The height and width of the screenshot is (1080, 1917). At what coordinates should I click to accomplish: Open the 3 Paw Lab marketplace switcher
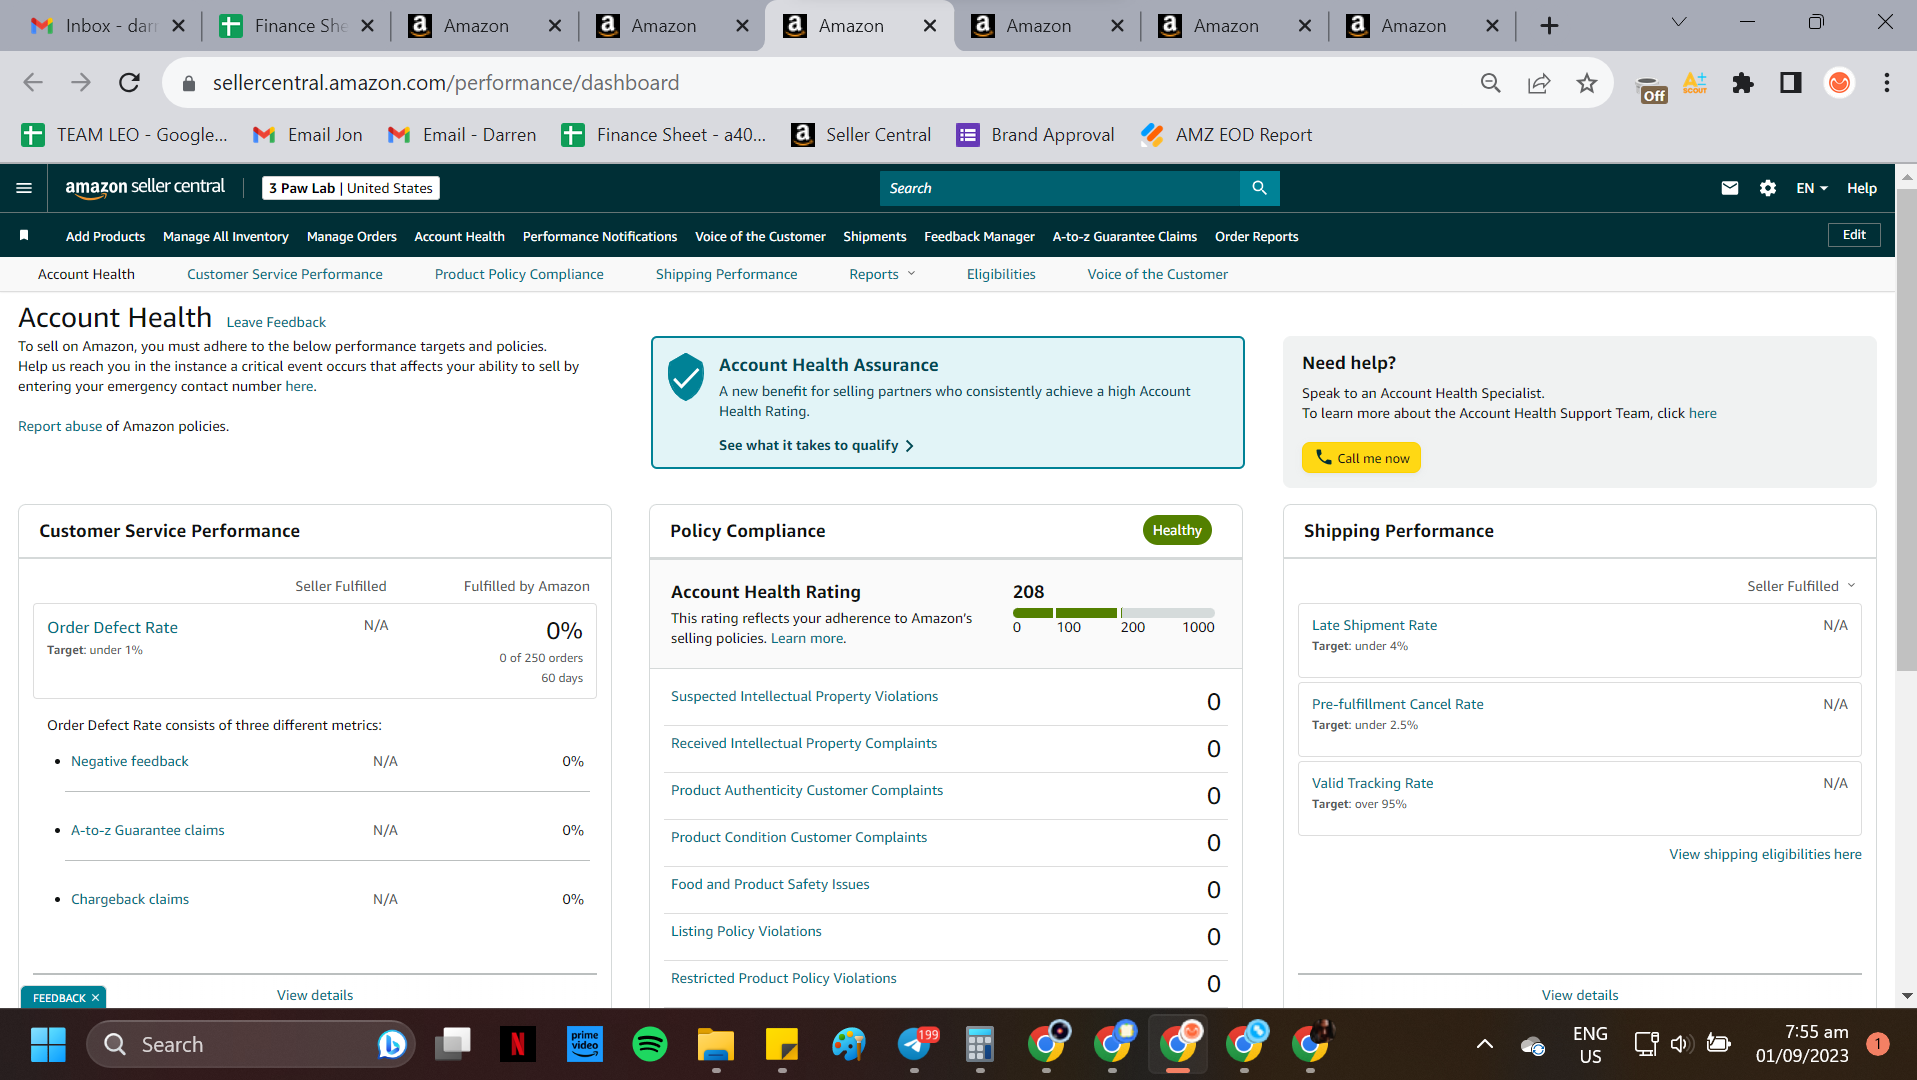click(351, 188)
